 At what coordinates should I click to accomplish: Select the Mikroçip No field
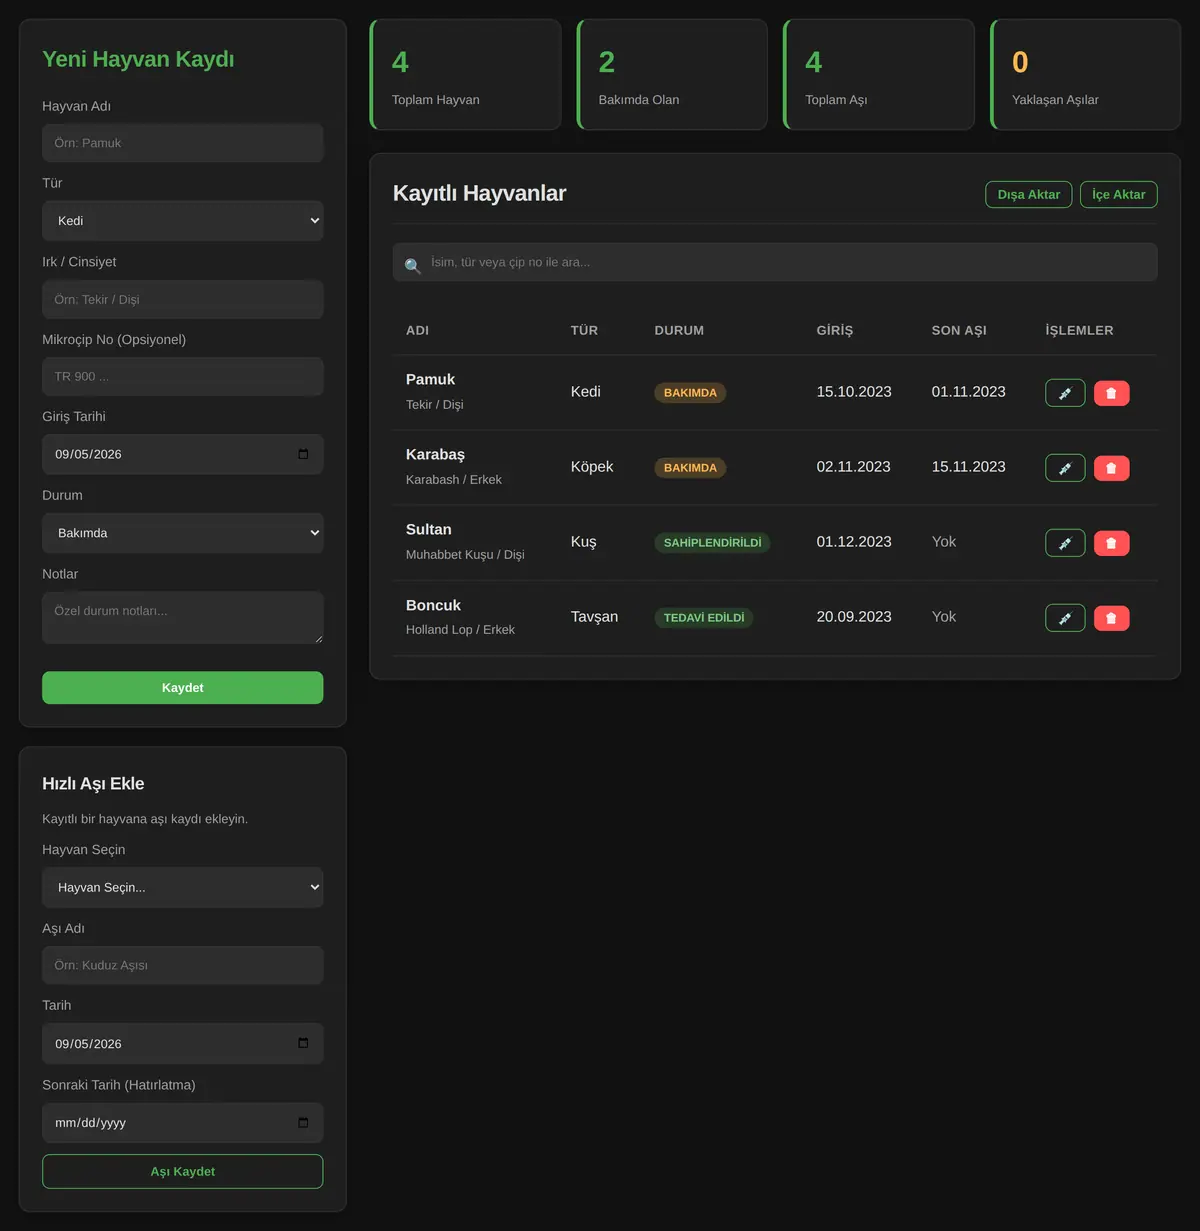click(183, 377)
